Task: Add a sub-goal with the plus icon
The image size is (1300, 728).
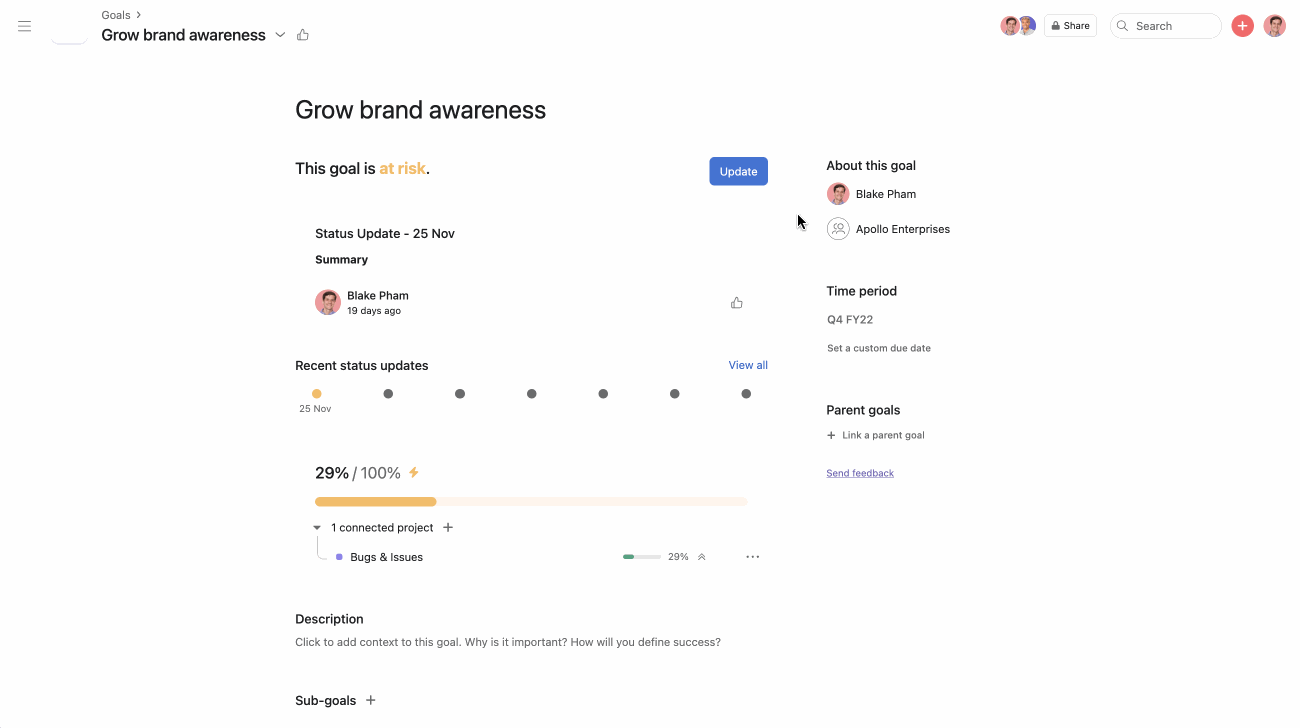Action: click(371, 700)
